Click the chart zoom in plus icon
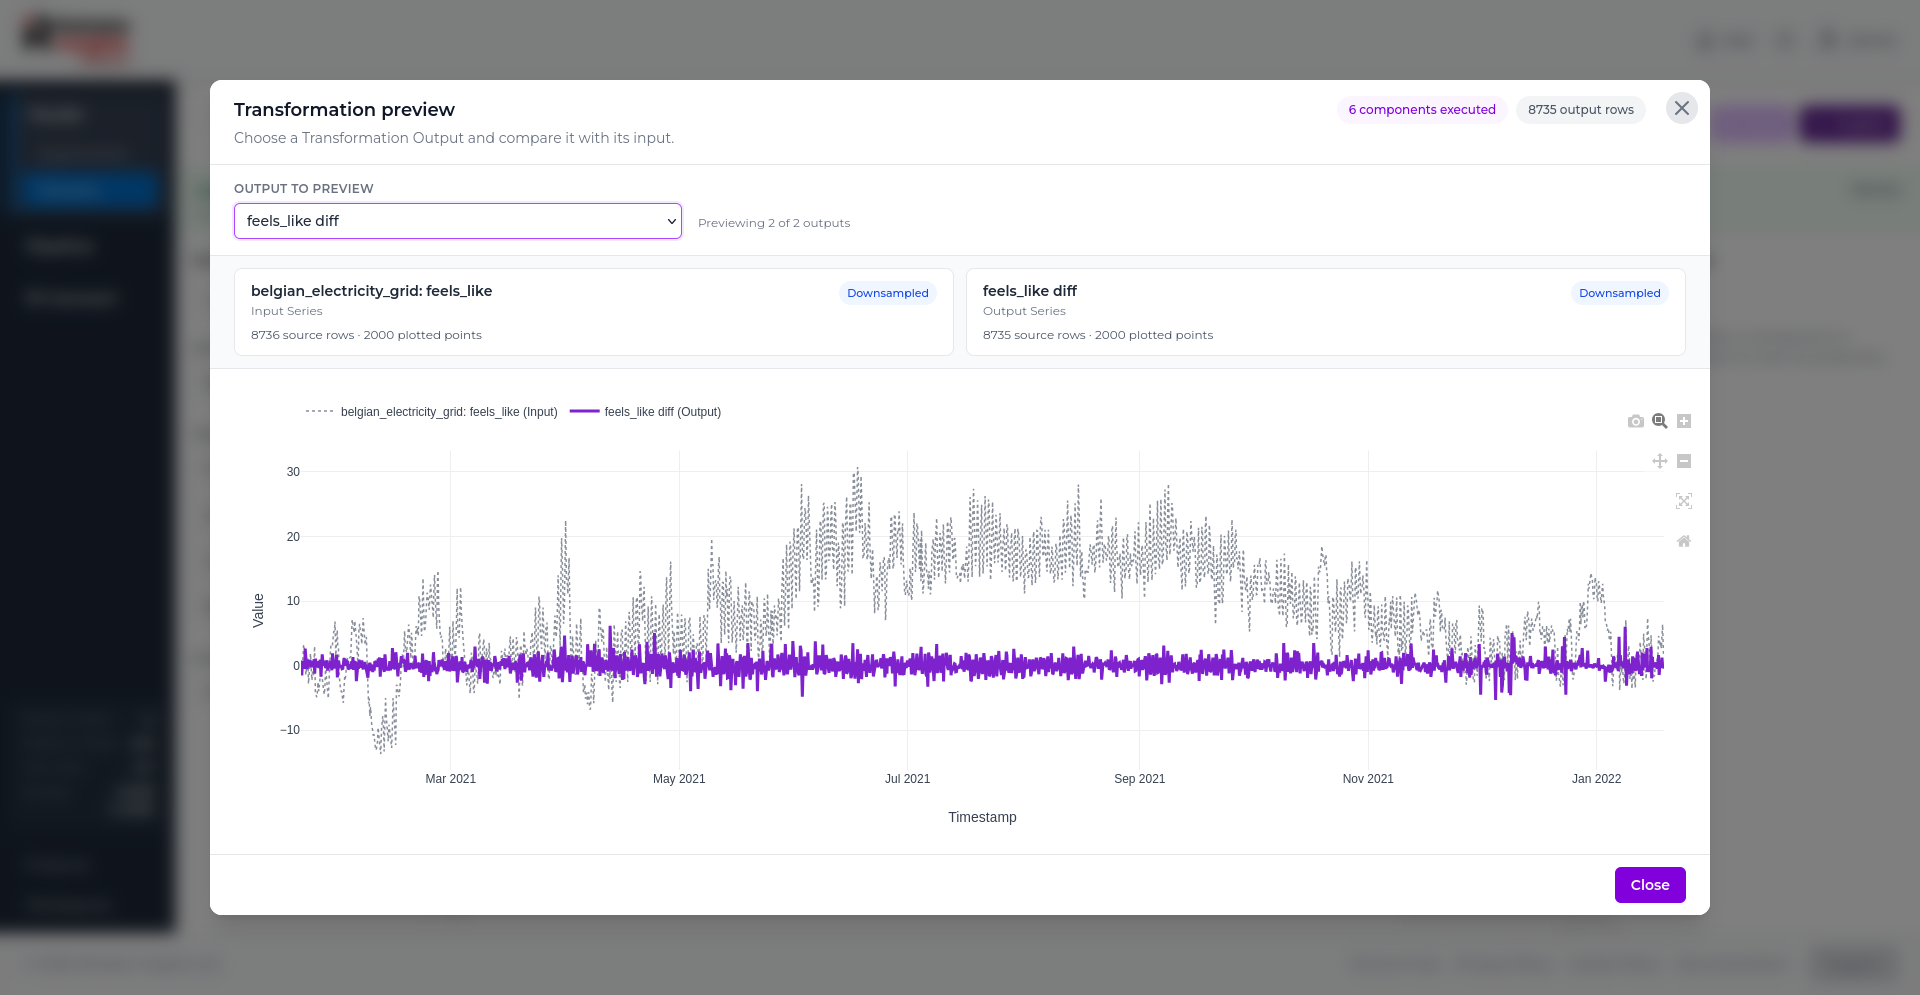The height and width of the screenshot is (995, 1920). [1684, 421]
